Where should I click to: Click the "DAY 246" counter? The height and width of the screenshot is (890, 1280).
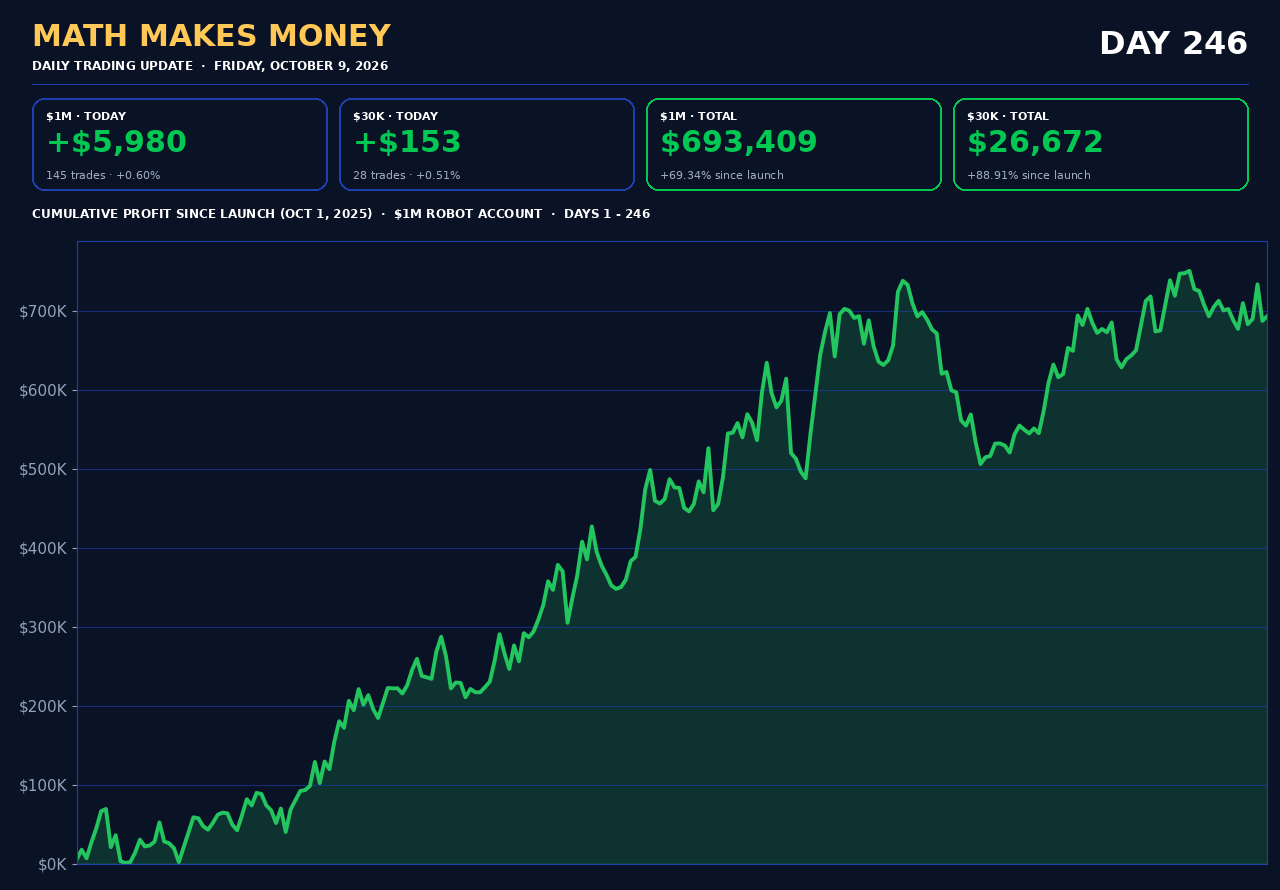tap(1173, 44)
